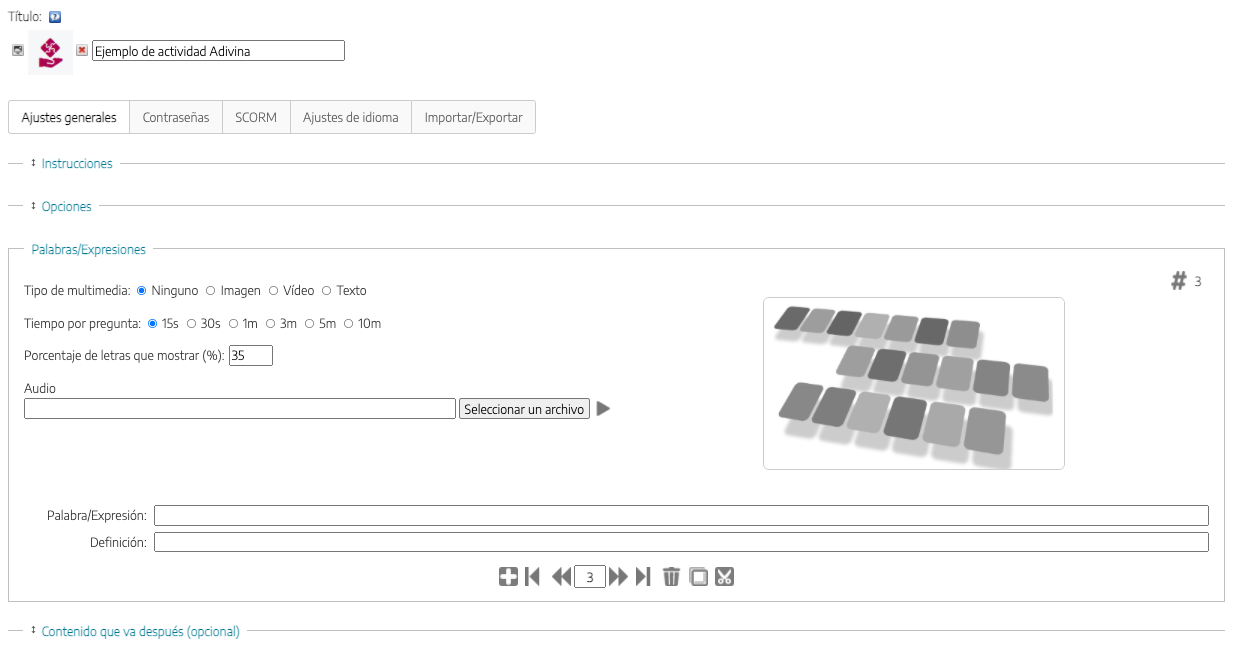1240x656 pixels.
Task: Expand the Opciones section
Action: point(66,207)
